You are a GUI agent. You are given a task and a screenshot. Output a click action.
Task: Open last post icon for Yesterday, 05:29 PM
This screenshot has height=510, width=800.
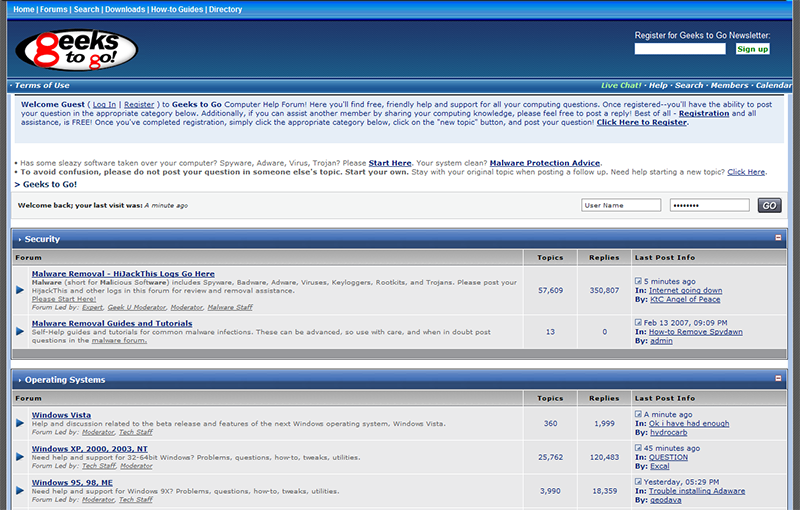pos(638,481)
